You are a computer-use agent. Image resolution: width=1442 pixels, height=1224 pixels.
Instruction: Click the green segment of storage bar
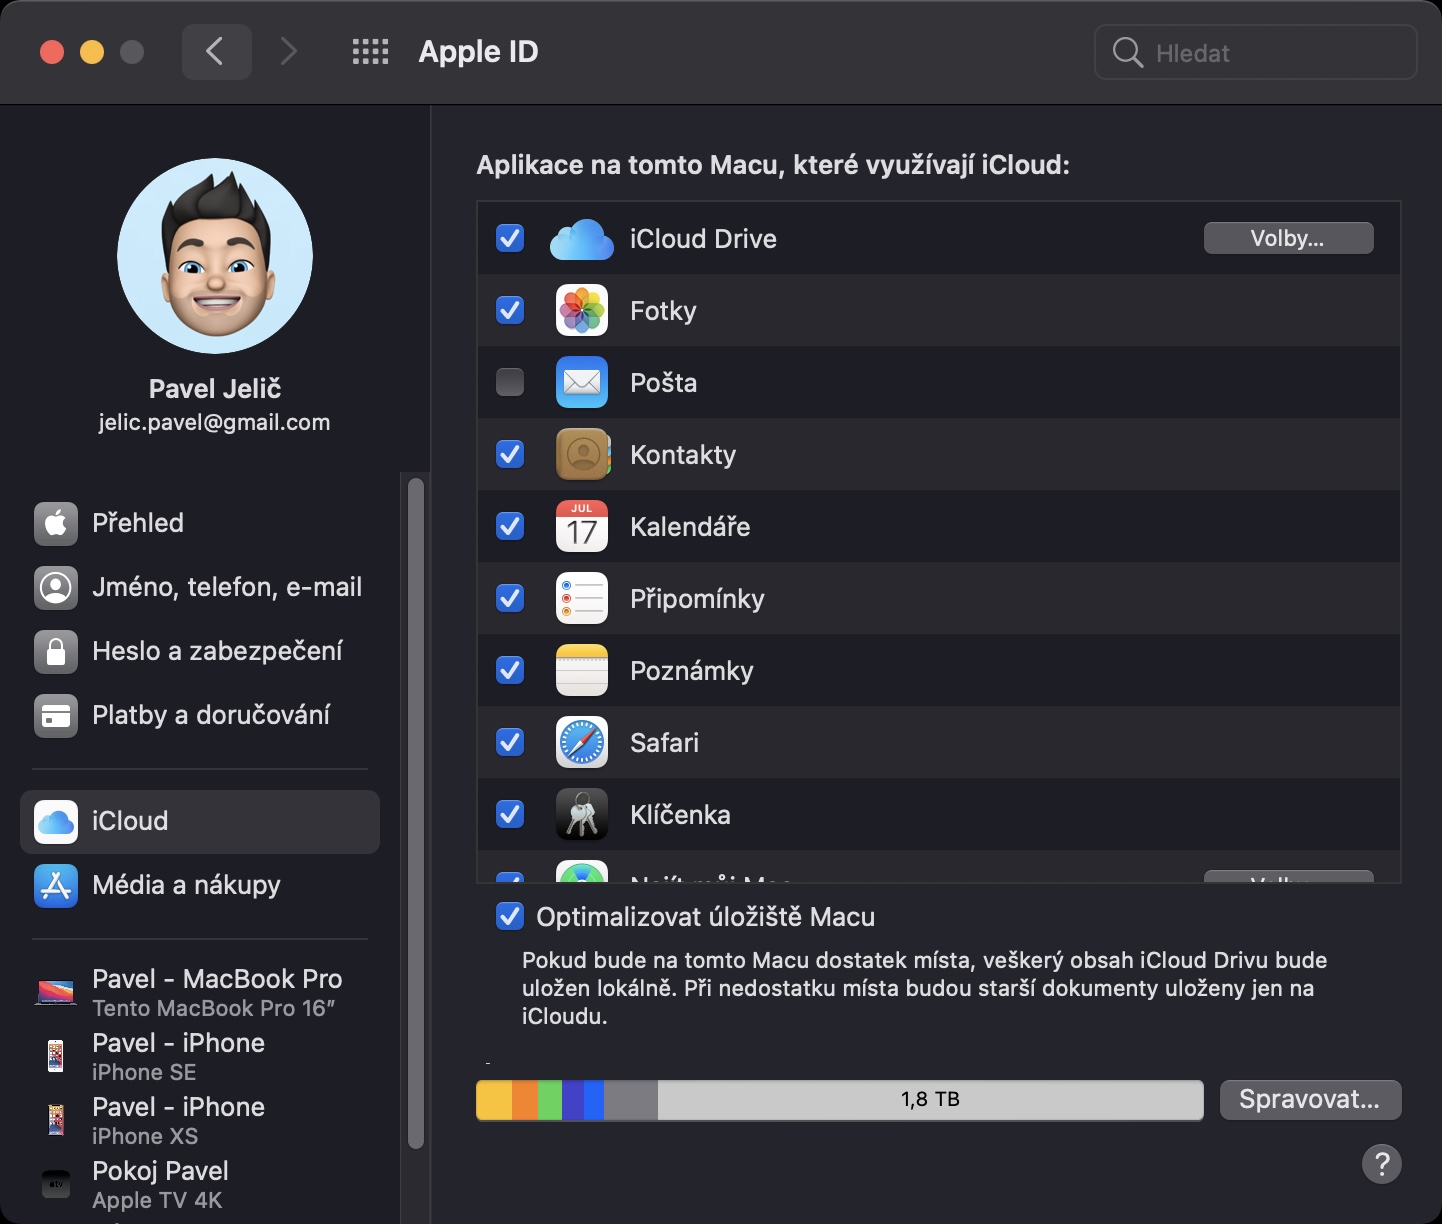550,1100
